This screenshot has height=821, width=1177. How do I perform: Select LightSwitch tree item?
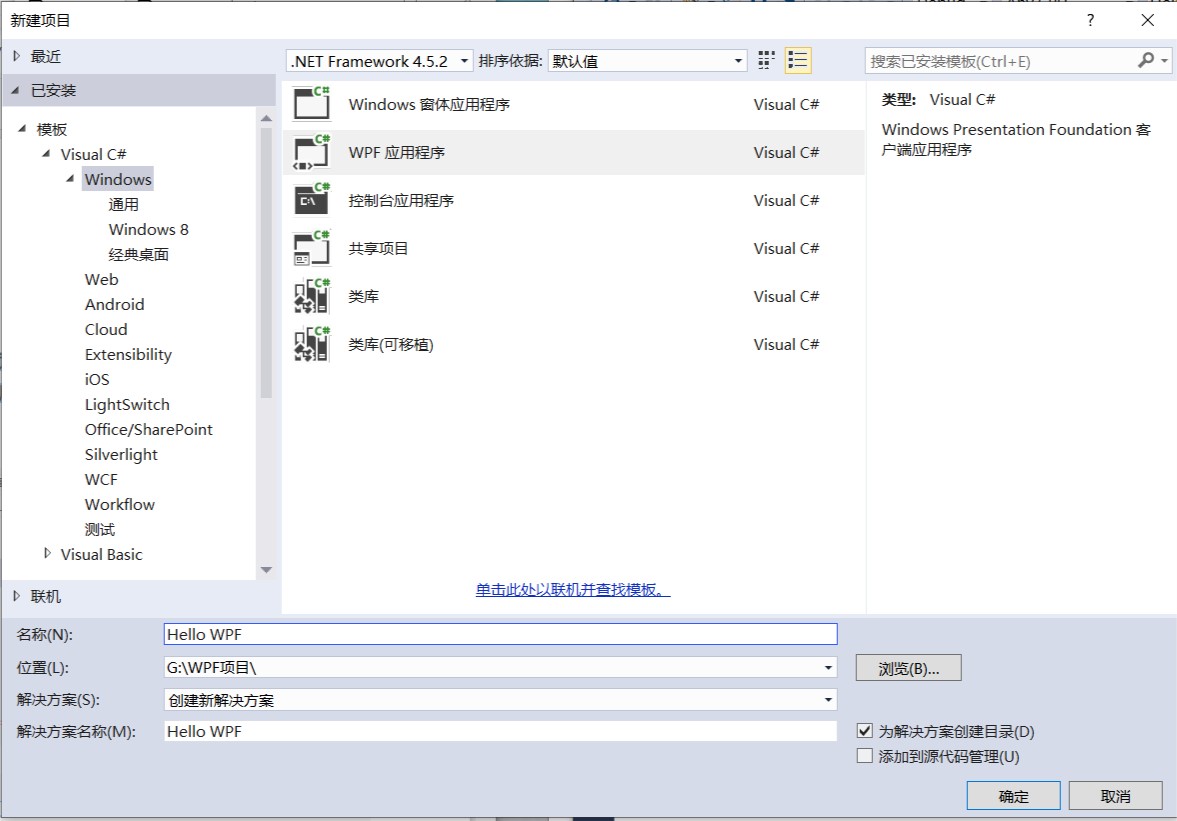(127, 404)
